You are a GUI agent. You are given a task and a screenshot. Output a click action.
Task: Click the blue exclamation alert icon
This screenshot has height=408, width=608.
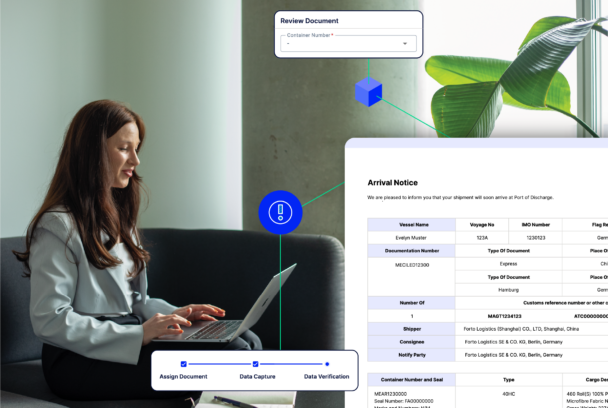280,212
